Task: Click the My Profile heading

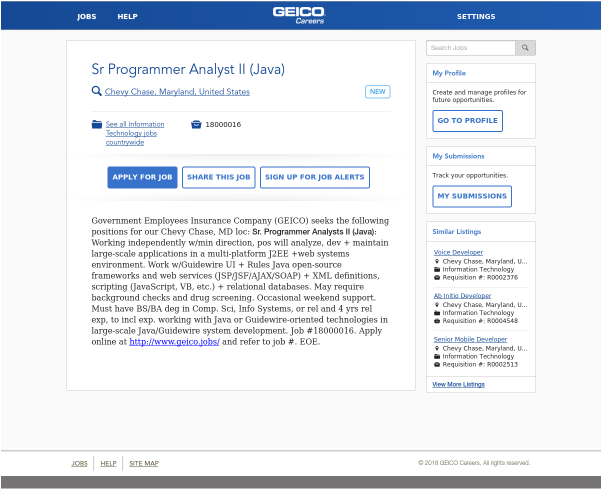Action: coord(449,73)
